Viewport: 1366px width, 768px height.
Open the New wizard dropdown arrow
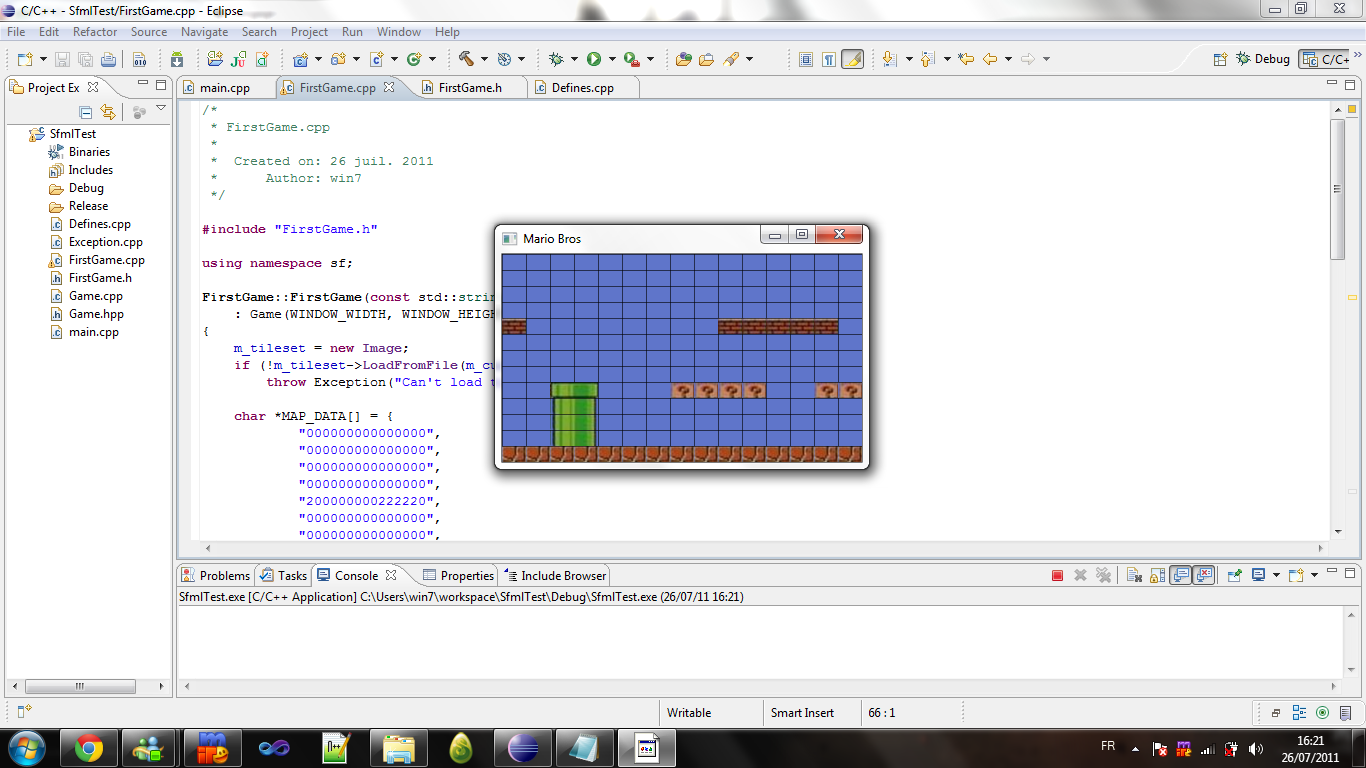[x=42, y=60]
